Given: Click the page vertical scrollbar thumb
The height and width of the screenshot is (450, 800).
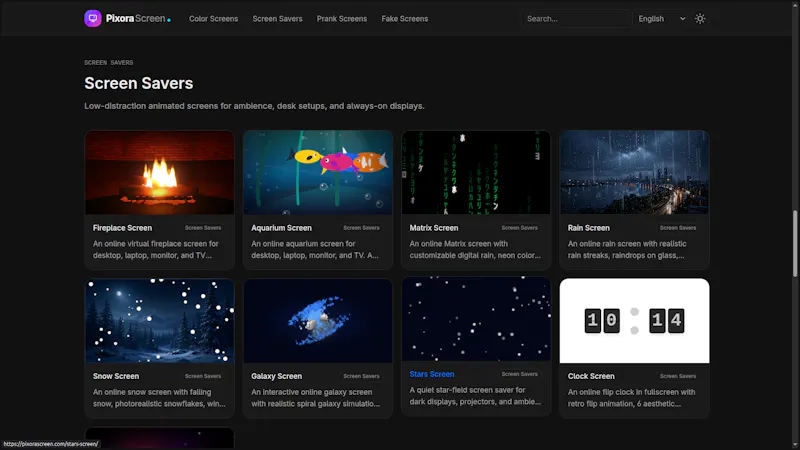Looking at the screenshot, I should coord(795,244).
